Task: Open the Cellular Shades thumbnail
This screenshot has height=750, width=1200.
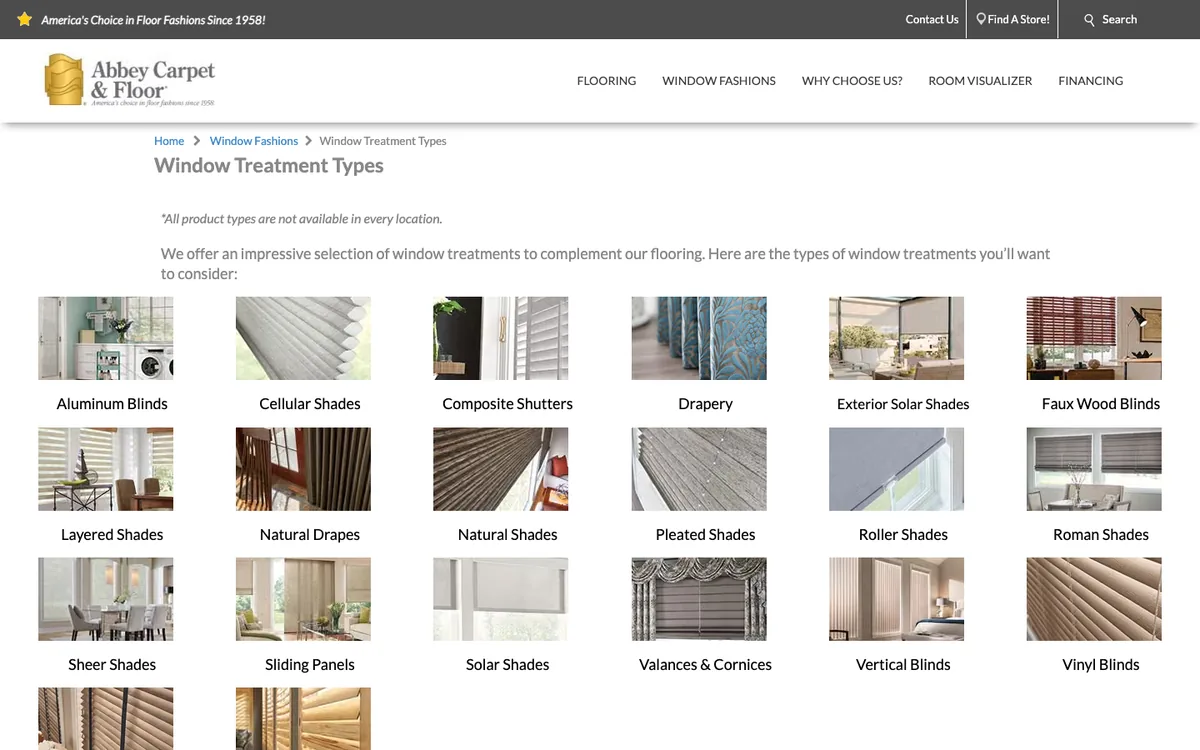Action: click(x=303, y=338)
